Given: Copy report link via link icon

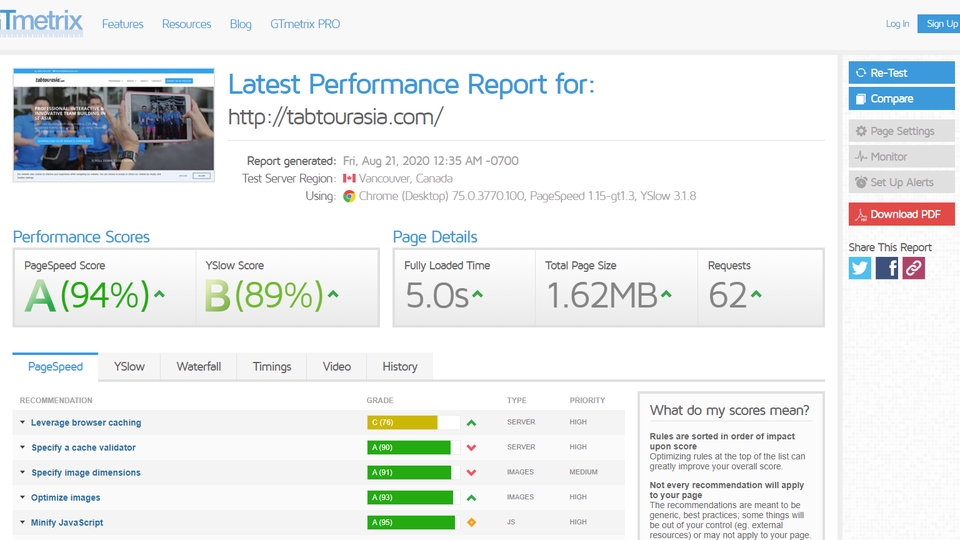Looking at the screenshot, I should click(x=913, y=268).
